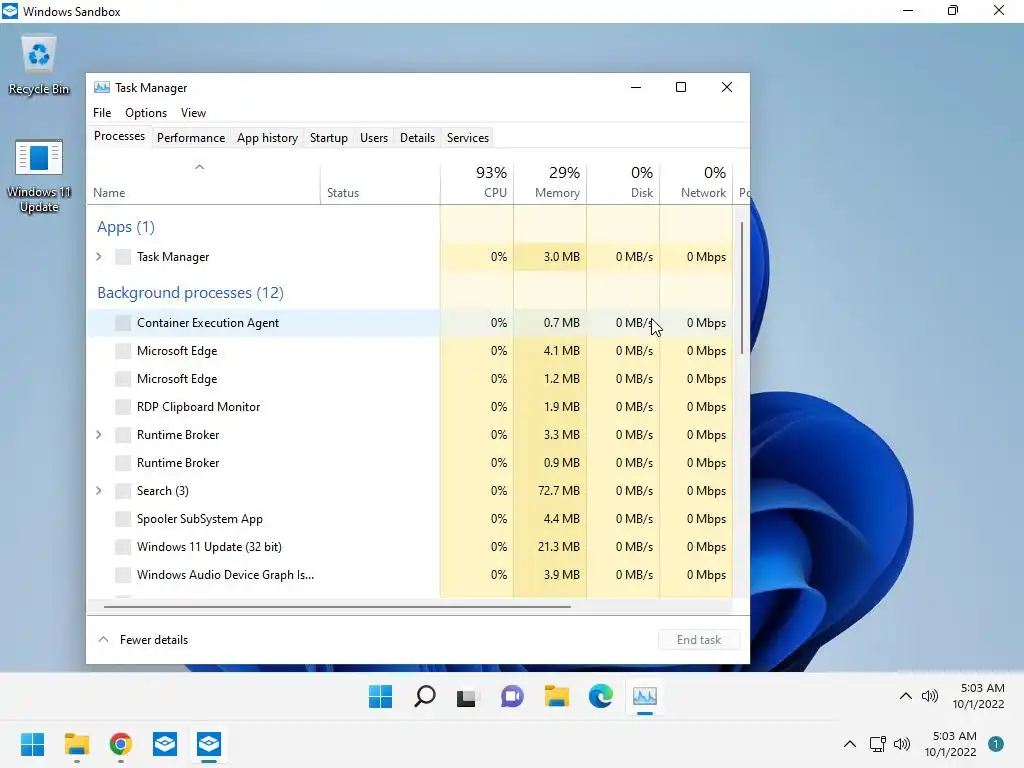Switch to the Startup tab
The height and width of the screenshot is (768, 1024).
click(328, 138)
